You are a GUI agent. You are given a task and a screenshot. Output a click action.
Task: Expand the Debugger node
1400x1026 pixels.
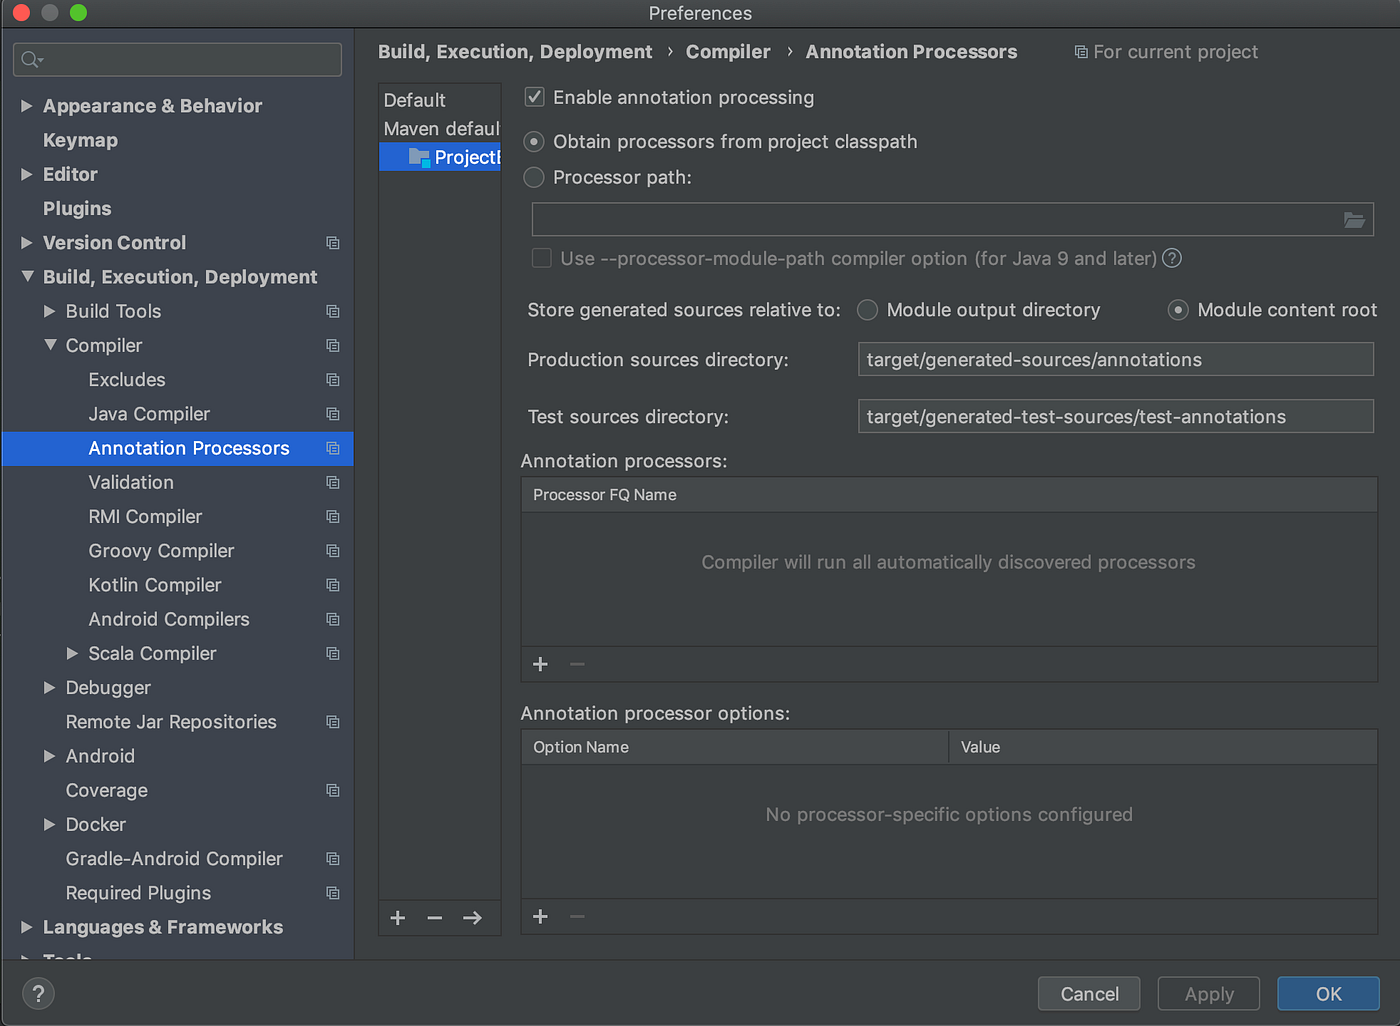point(50,688)
